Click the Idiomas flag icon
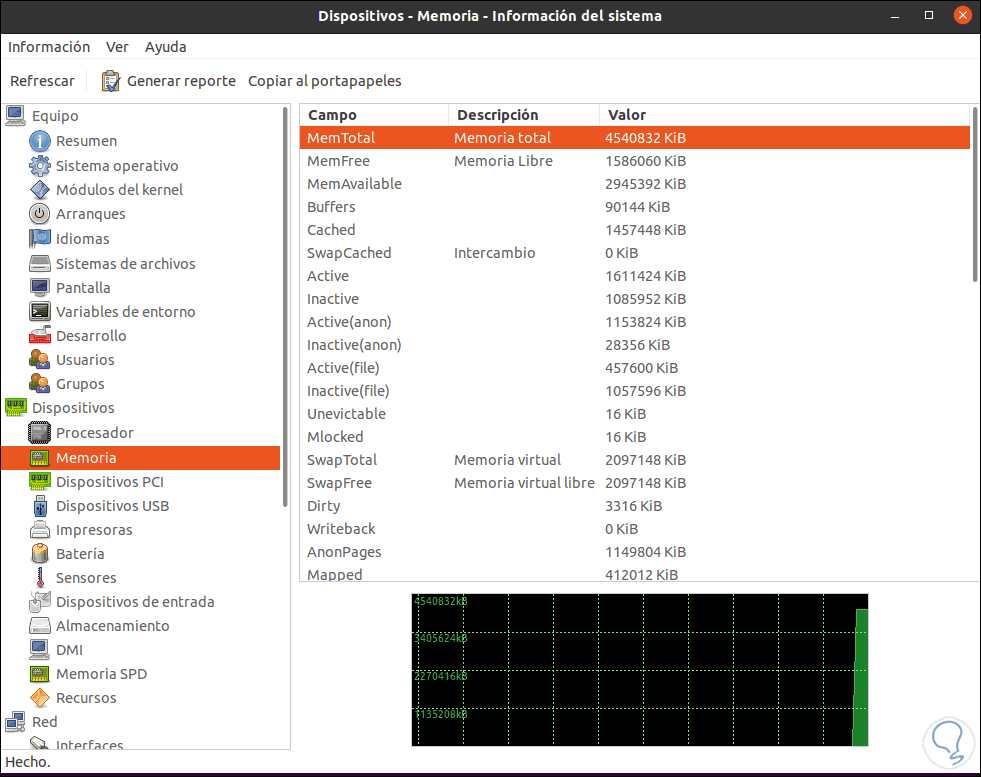The image size is (981, 777). (x=40, y=238)
